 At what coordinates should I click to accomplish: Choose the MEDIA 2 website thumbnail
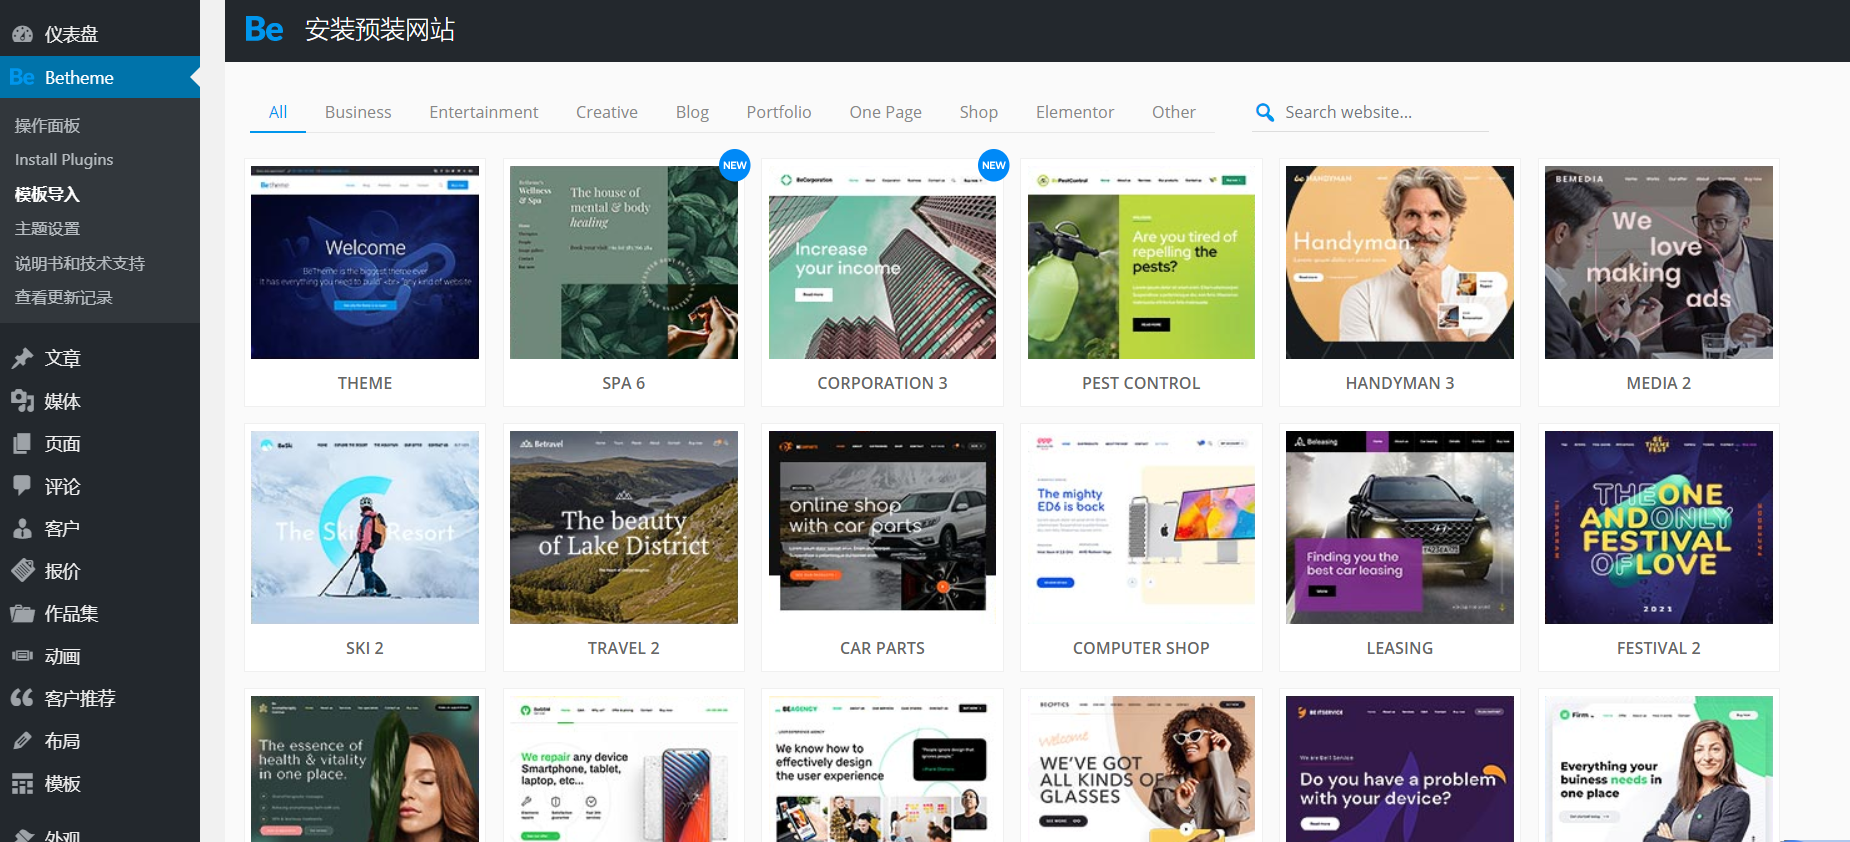click(x=1659, y=262)
